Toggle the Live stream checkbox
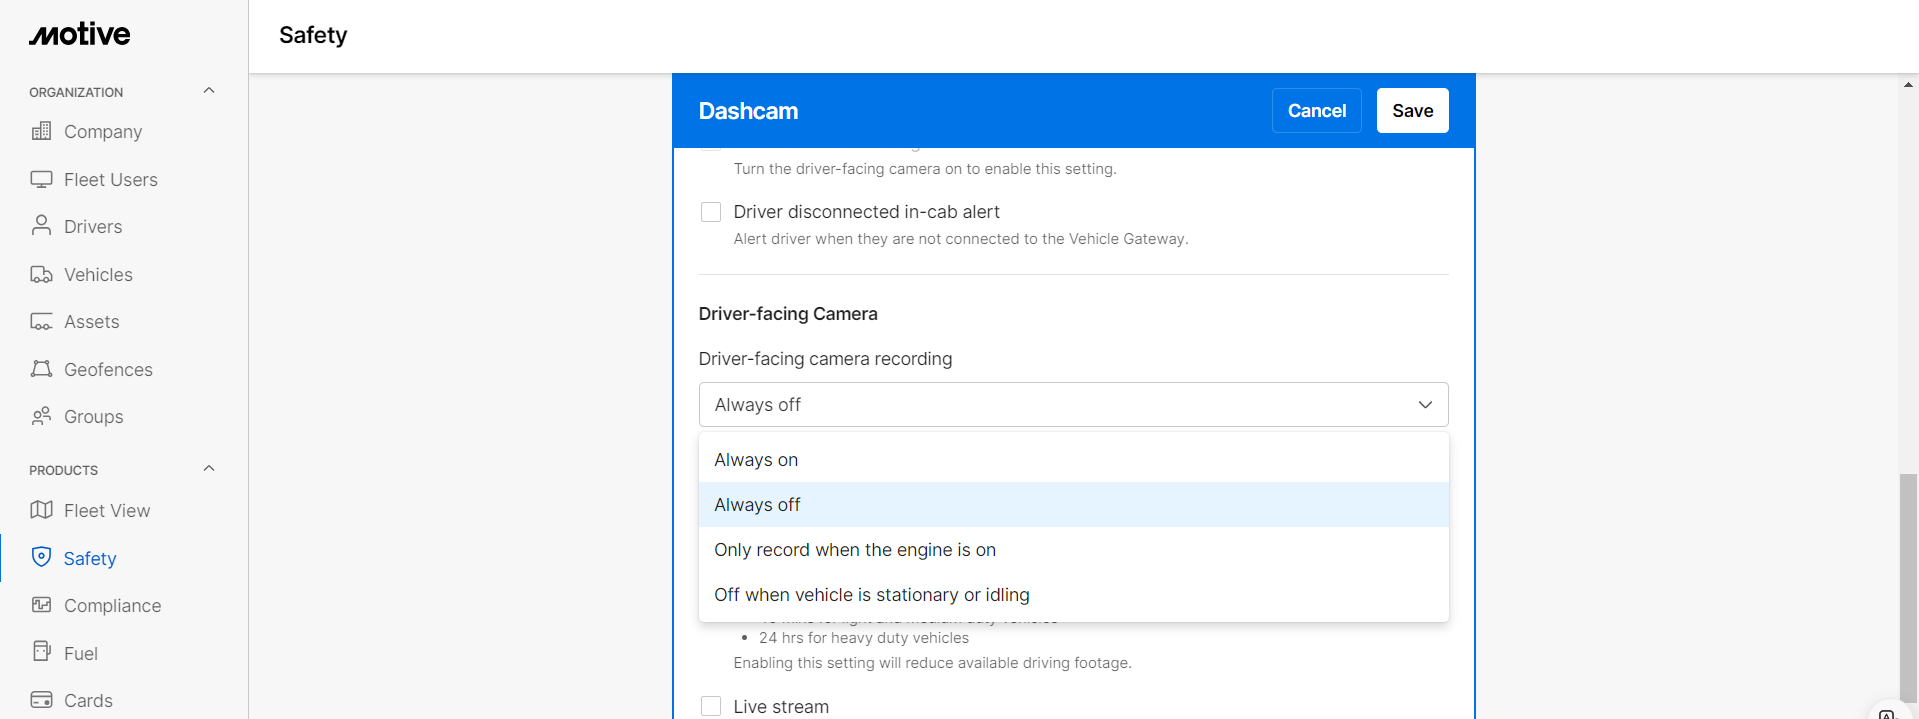 click(x=711, y=706)
